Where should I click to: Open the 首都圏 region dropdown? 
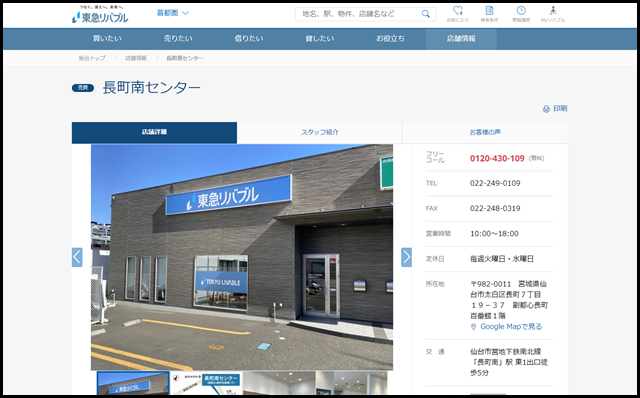[x=173, y=13]
